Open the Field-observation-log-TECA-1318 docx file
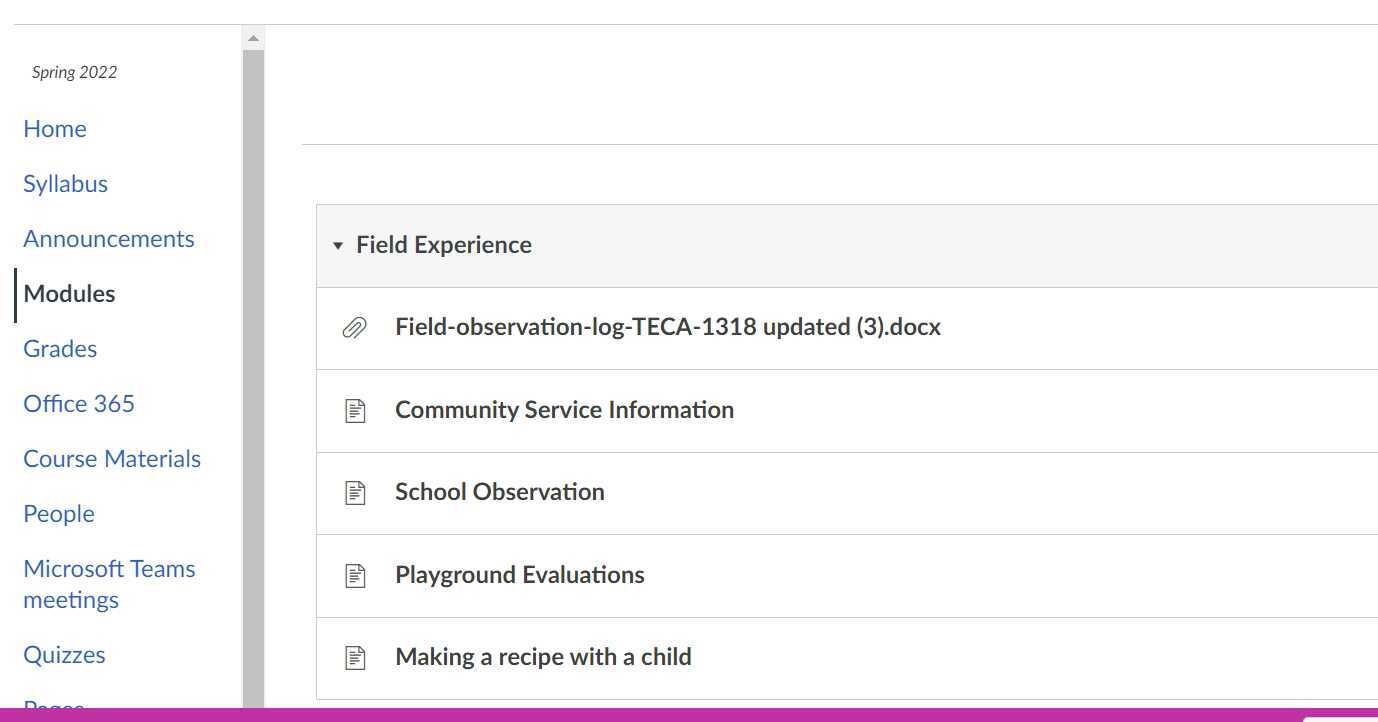1378x722 pixels. point(667,327)
